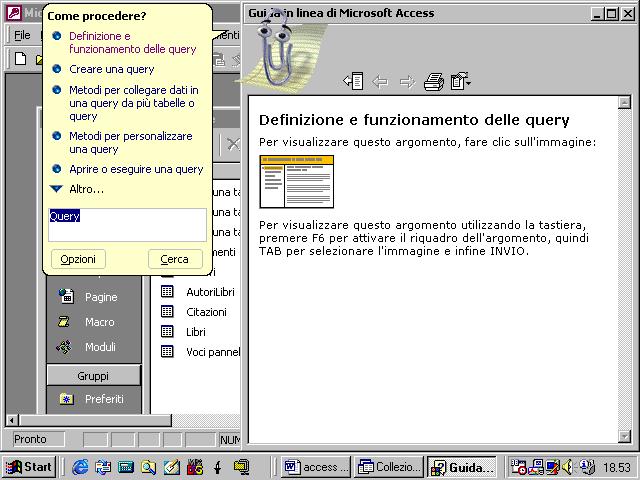Open the Help options dropdown icon
640x480 pixels.
(461, 81)
